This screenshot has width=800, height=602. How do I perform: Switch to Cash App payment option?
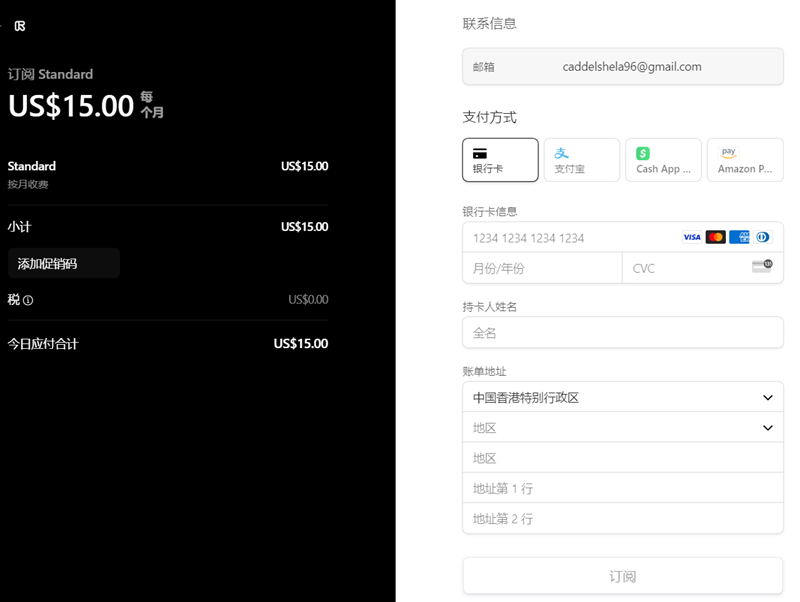coord(663,160)
